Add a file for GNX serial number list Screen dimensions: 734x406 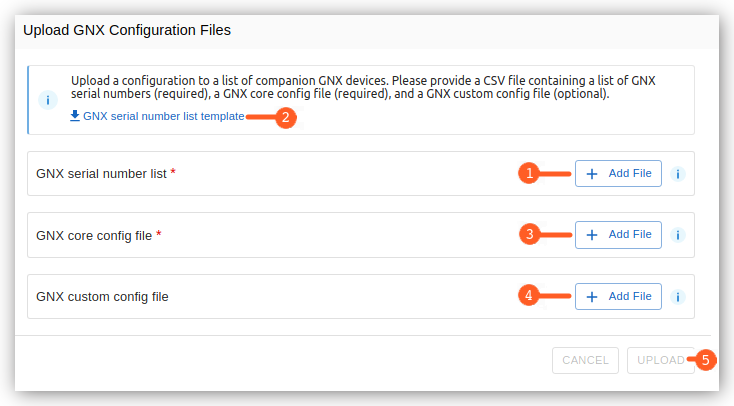(x=618, y=174)
